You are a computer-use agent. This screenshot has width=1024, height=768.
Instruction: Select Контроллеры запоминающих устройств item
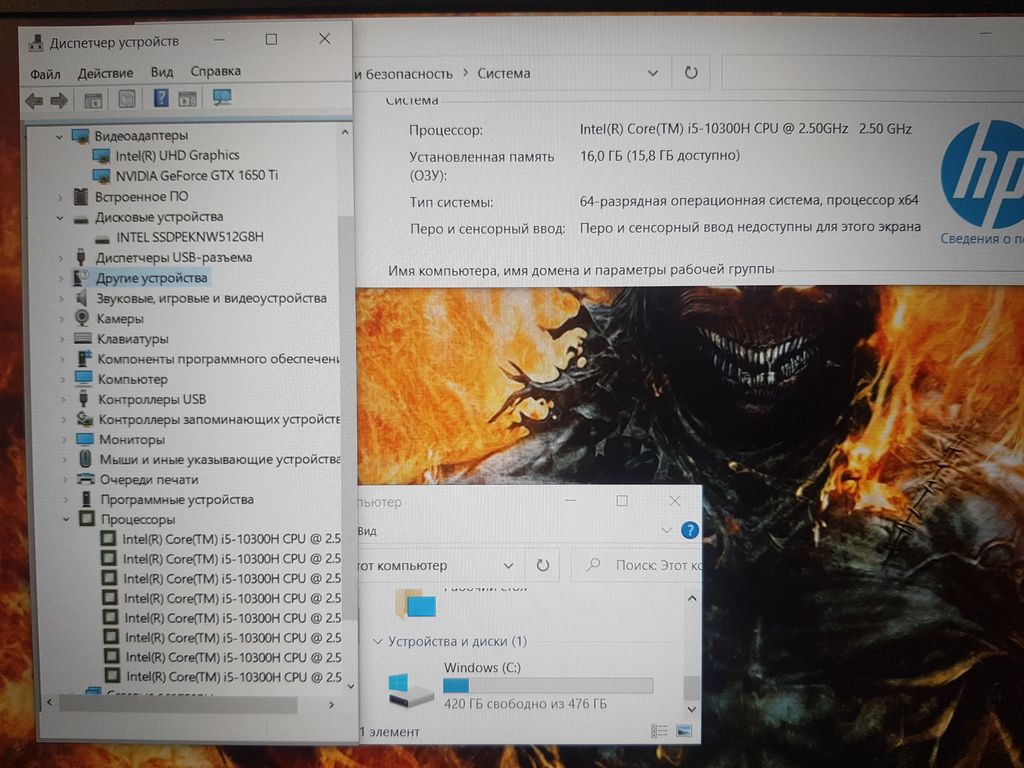tap(219, 419)
